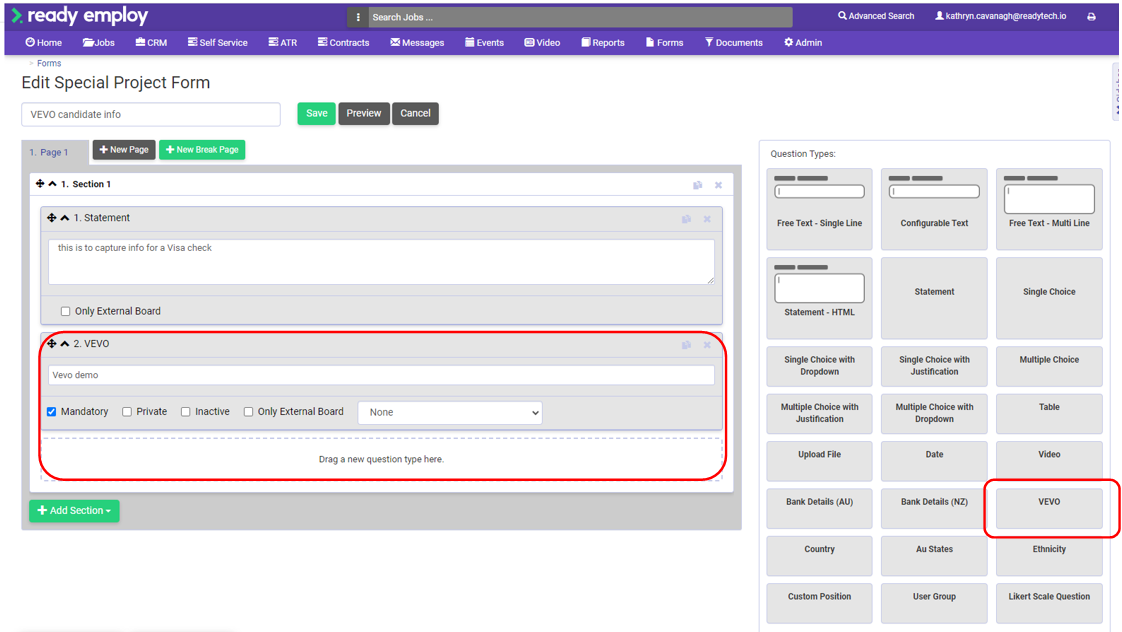
Task: Open Forms menu in navigation bar
Action: click(x=665, y=42)
